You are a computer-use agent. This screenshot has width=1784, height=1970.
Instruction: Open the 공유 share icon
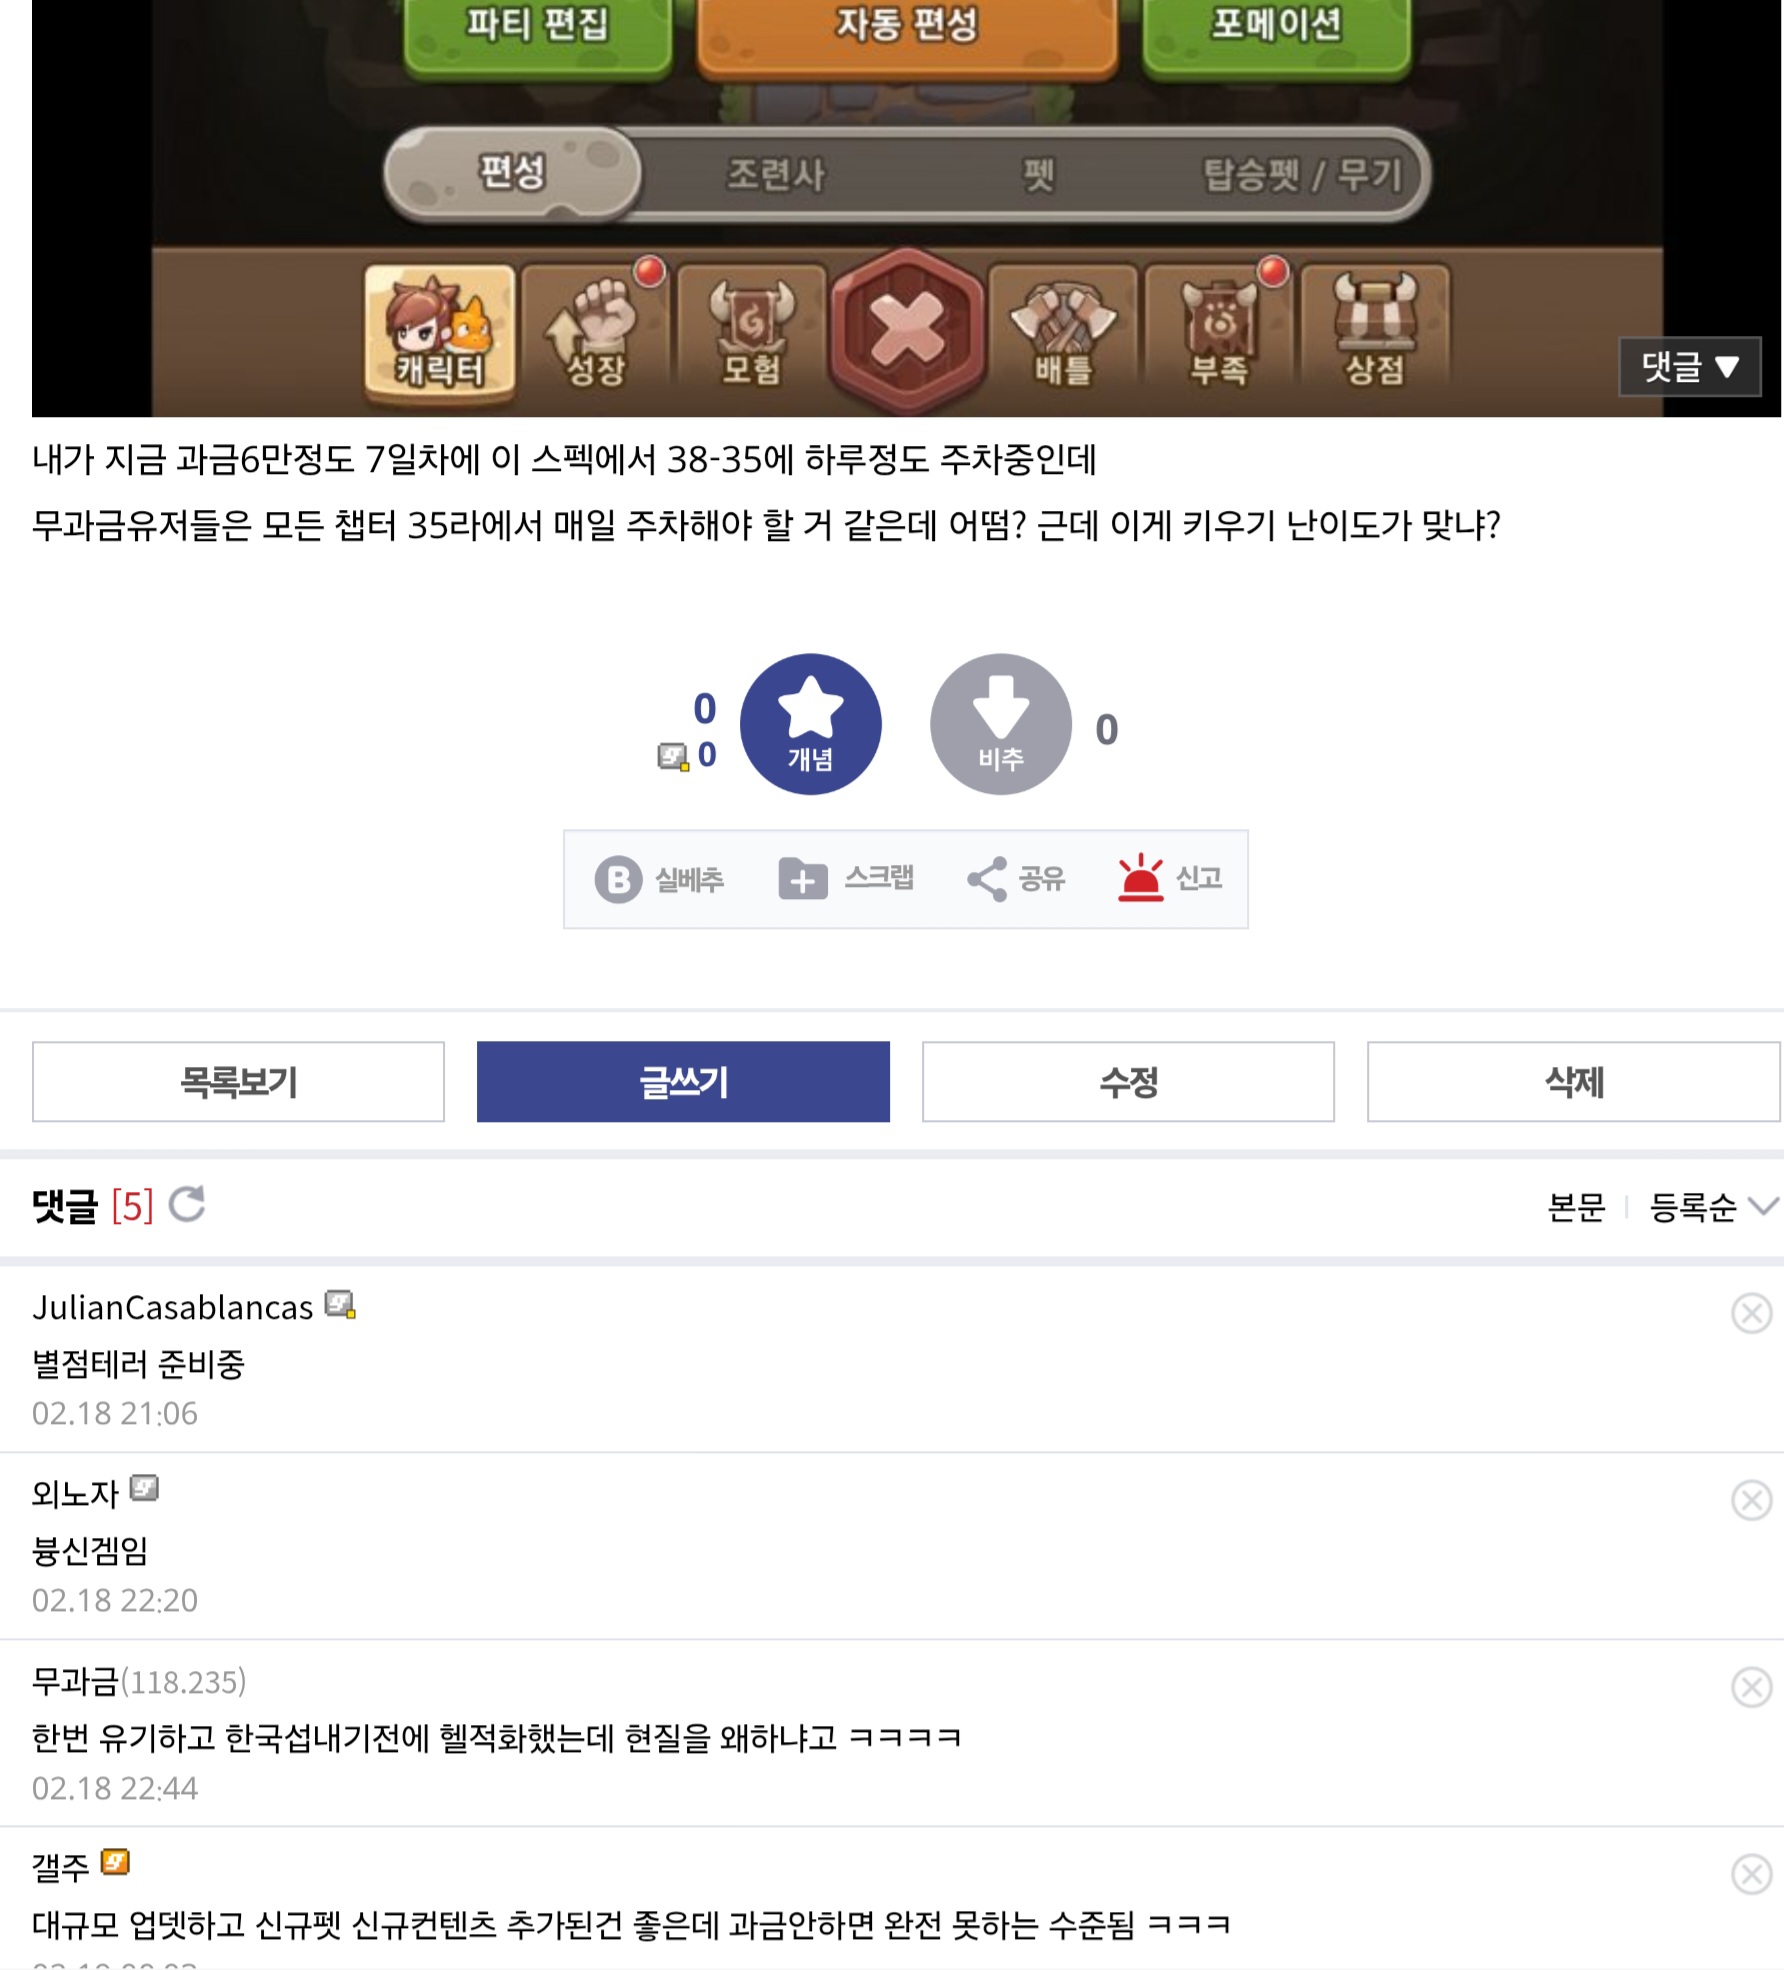(x=987, y=879)
